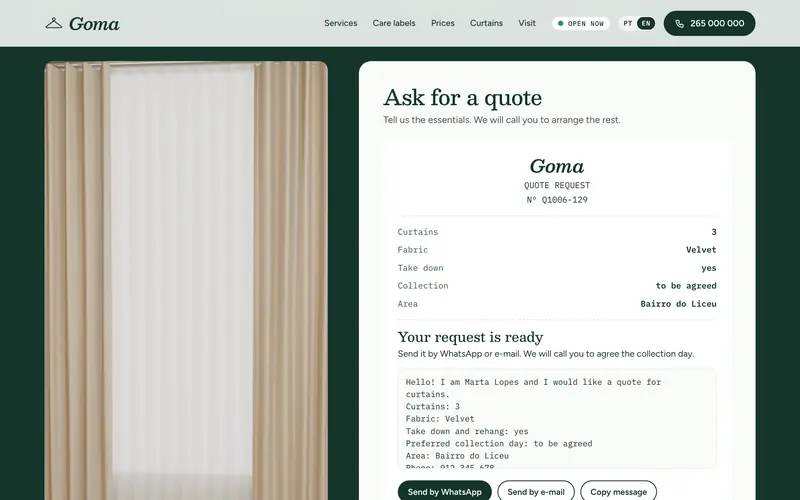Click the Ask for a quote heading
The image size is (800, 500).
coord(462,97)
